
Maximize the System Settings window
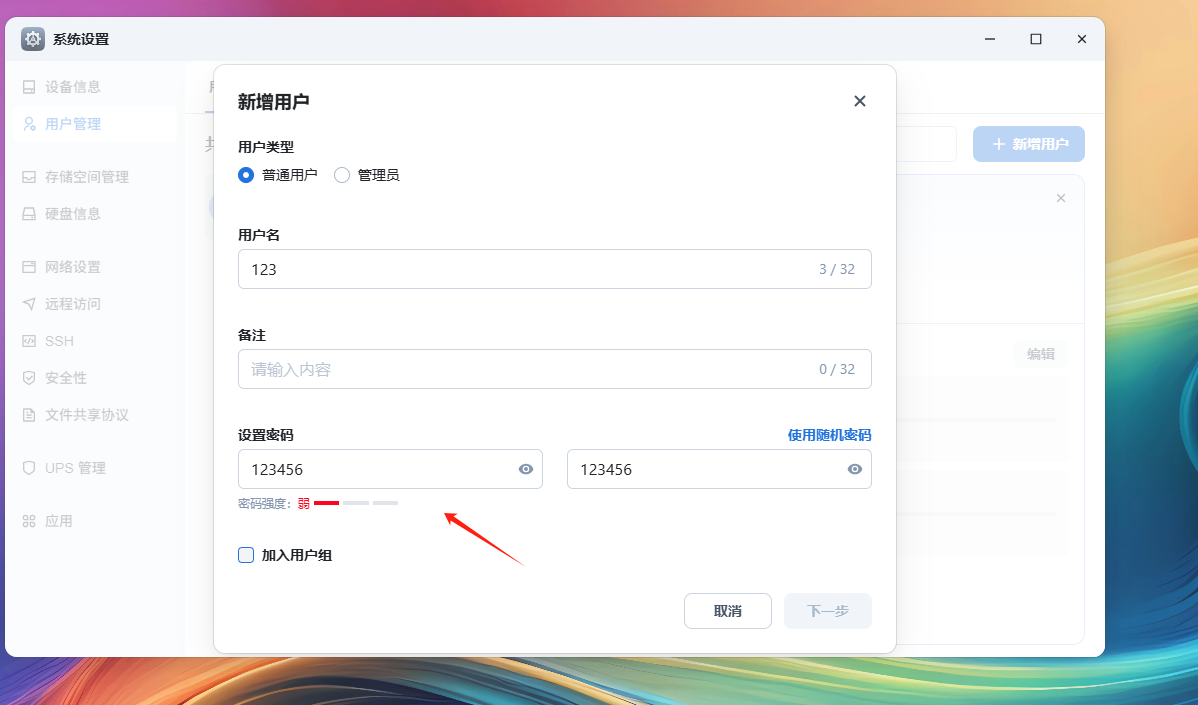pyautogui.click(x=1036, y=39)
